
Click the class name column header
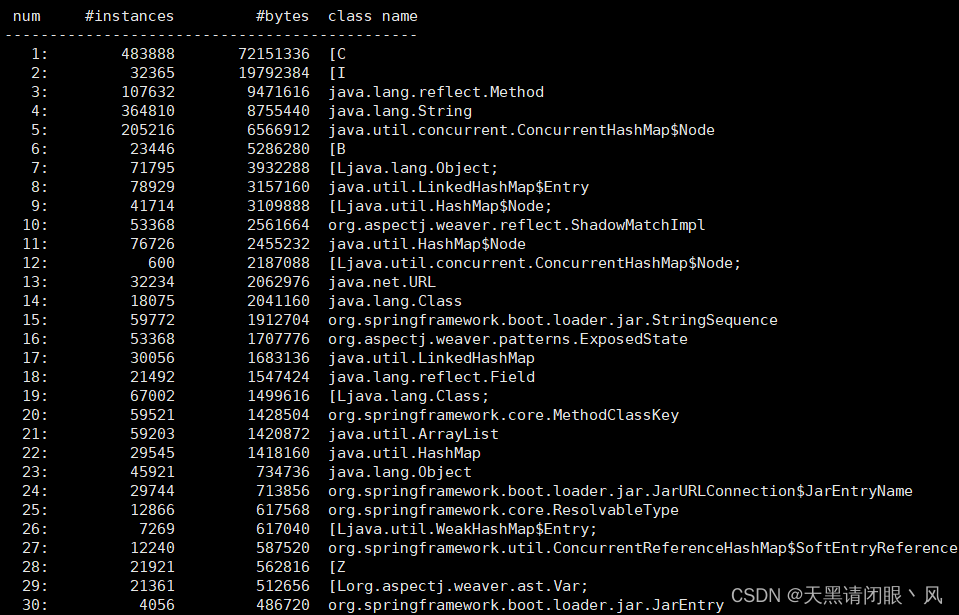[372, 15]
